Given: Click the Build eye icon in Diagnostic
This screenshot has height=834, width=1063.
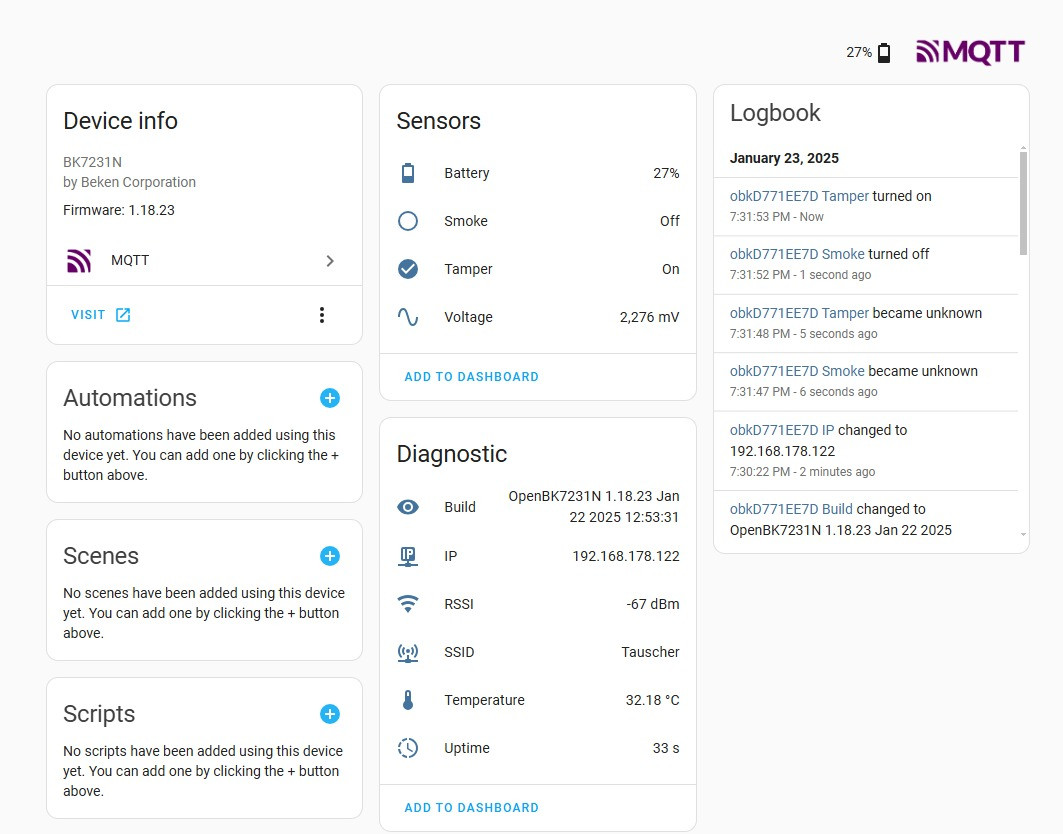Looking at the screenshot, I should point(408,507).
